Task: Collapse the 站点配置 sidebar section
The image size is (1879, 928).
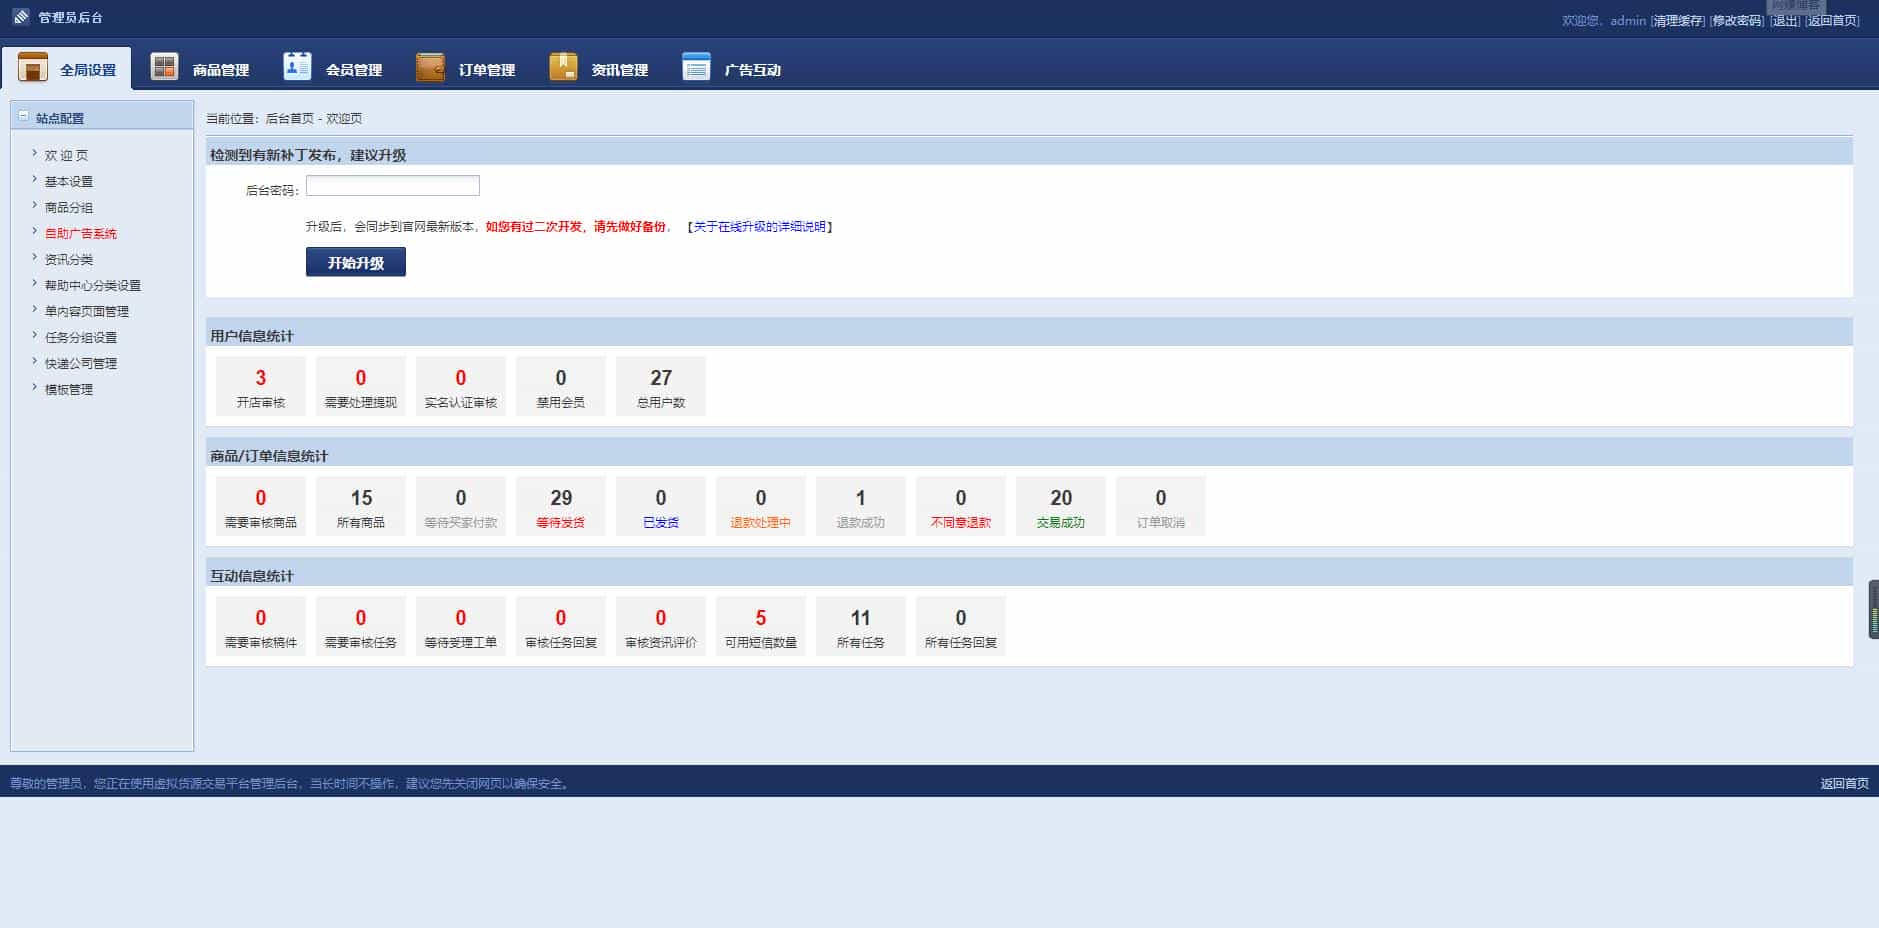Action: [24, 117]
